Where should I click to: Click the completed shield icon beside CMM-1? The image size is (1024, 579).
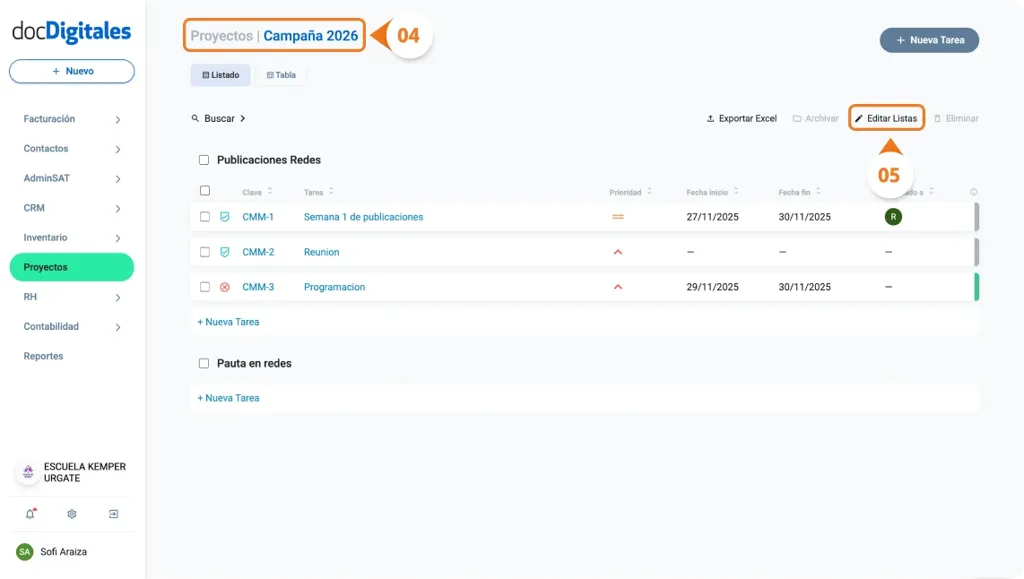point(225,217)
